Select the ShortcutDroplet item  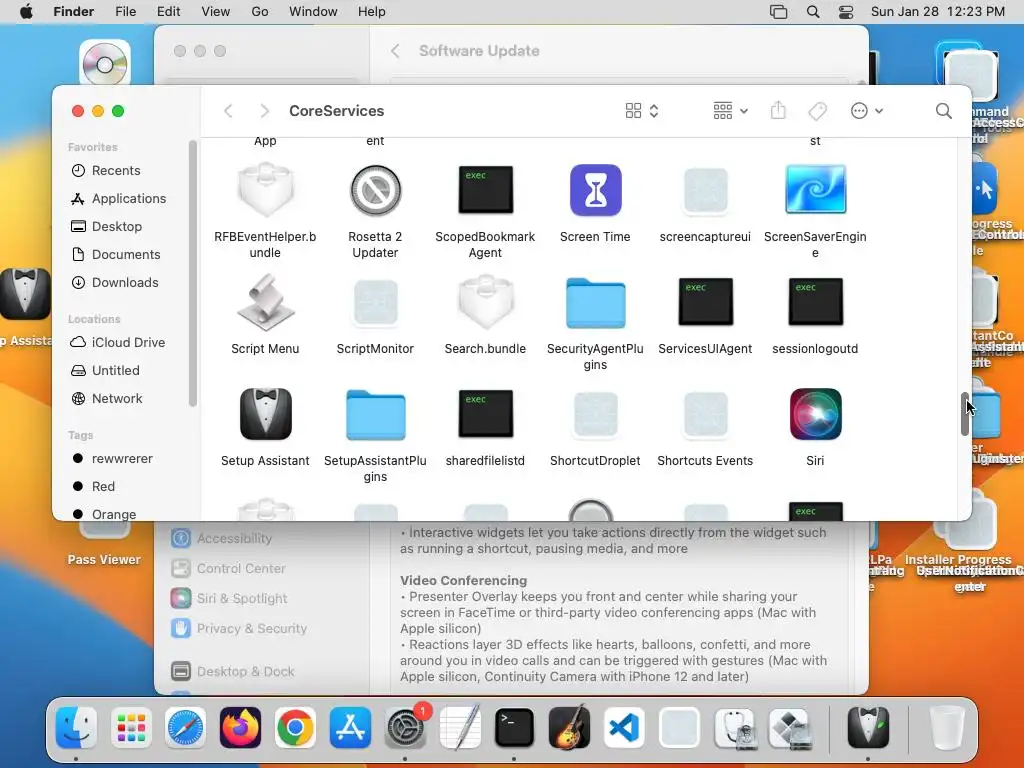595,414
